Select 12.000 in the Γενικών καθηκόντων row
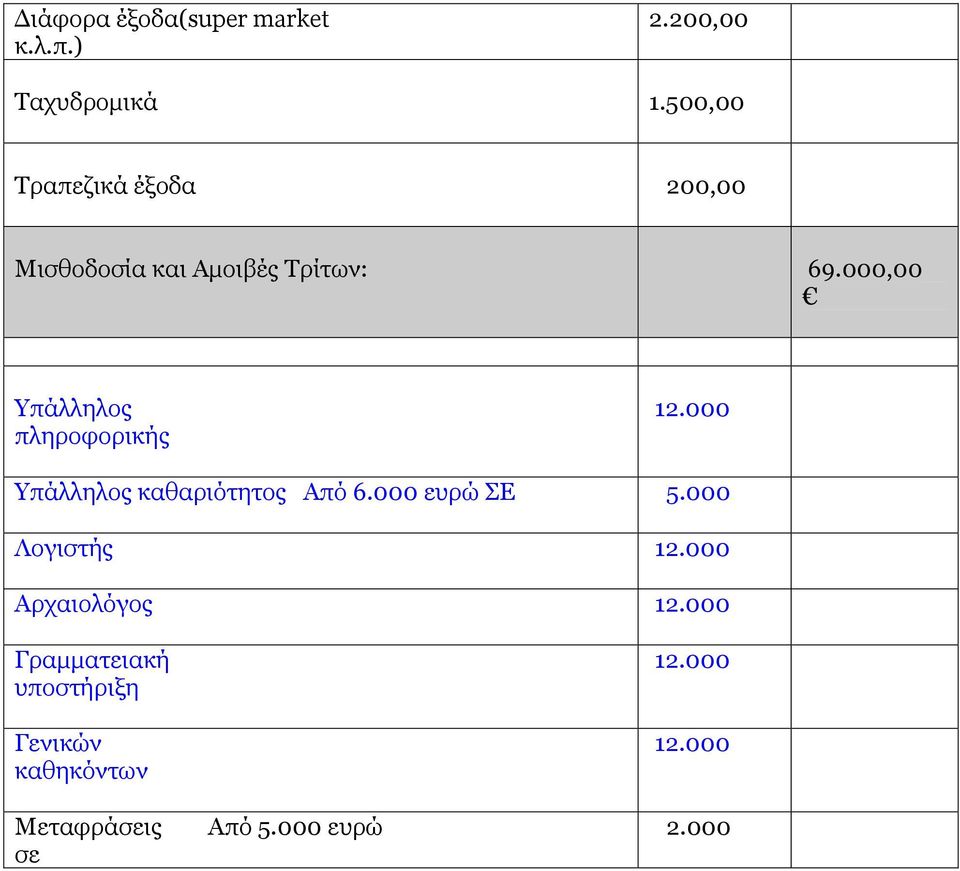This screenshot has height=871, width=960. point(692,744)
